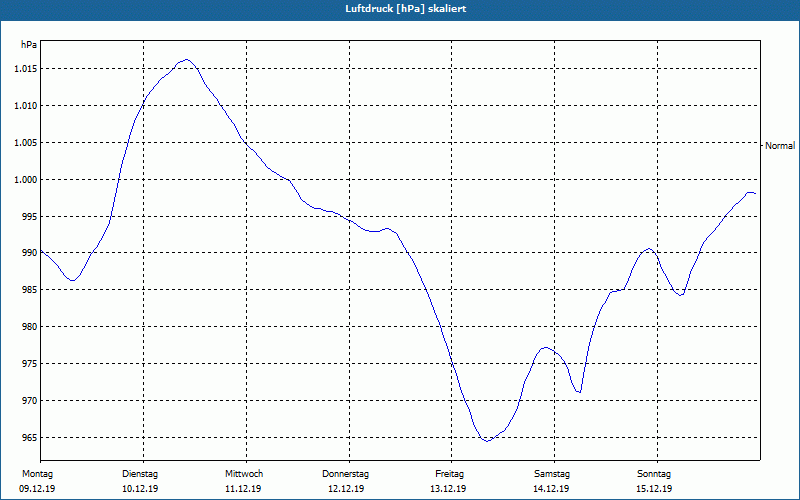This screenshot has height=500, width=800.
Task: Click the 980 axis value
Action: click(29, 327)
